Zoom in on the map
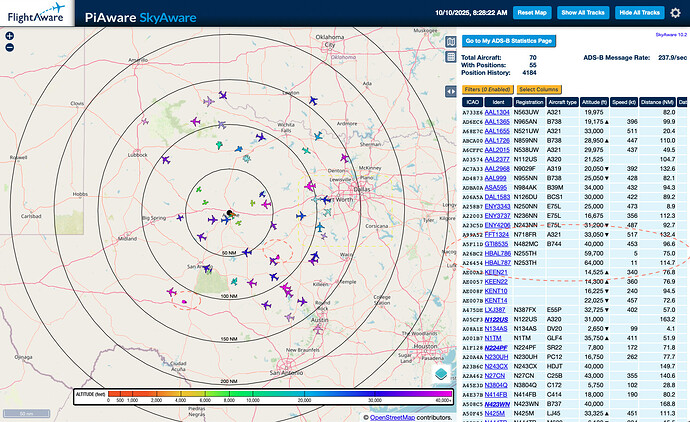Image resolution: width=690 pixels, height=422 pixels. coord(10,36)
